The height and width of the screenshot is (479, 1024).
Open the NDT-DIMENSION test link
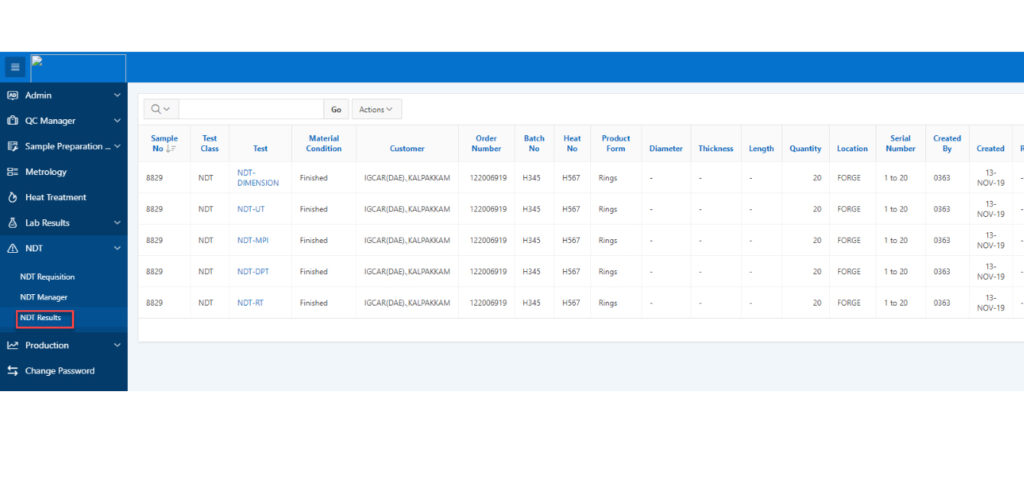point(258,178)
